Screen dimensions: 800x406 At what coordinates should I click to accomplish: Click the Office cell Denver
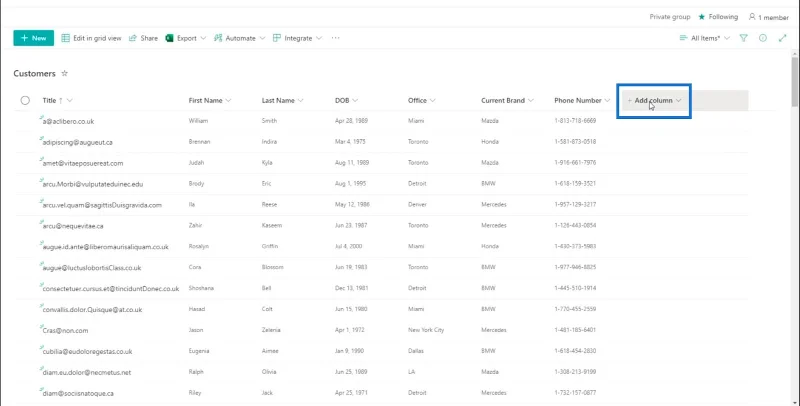point(417,205)
